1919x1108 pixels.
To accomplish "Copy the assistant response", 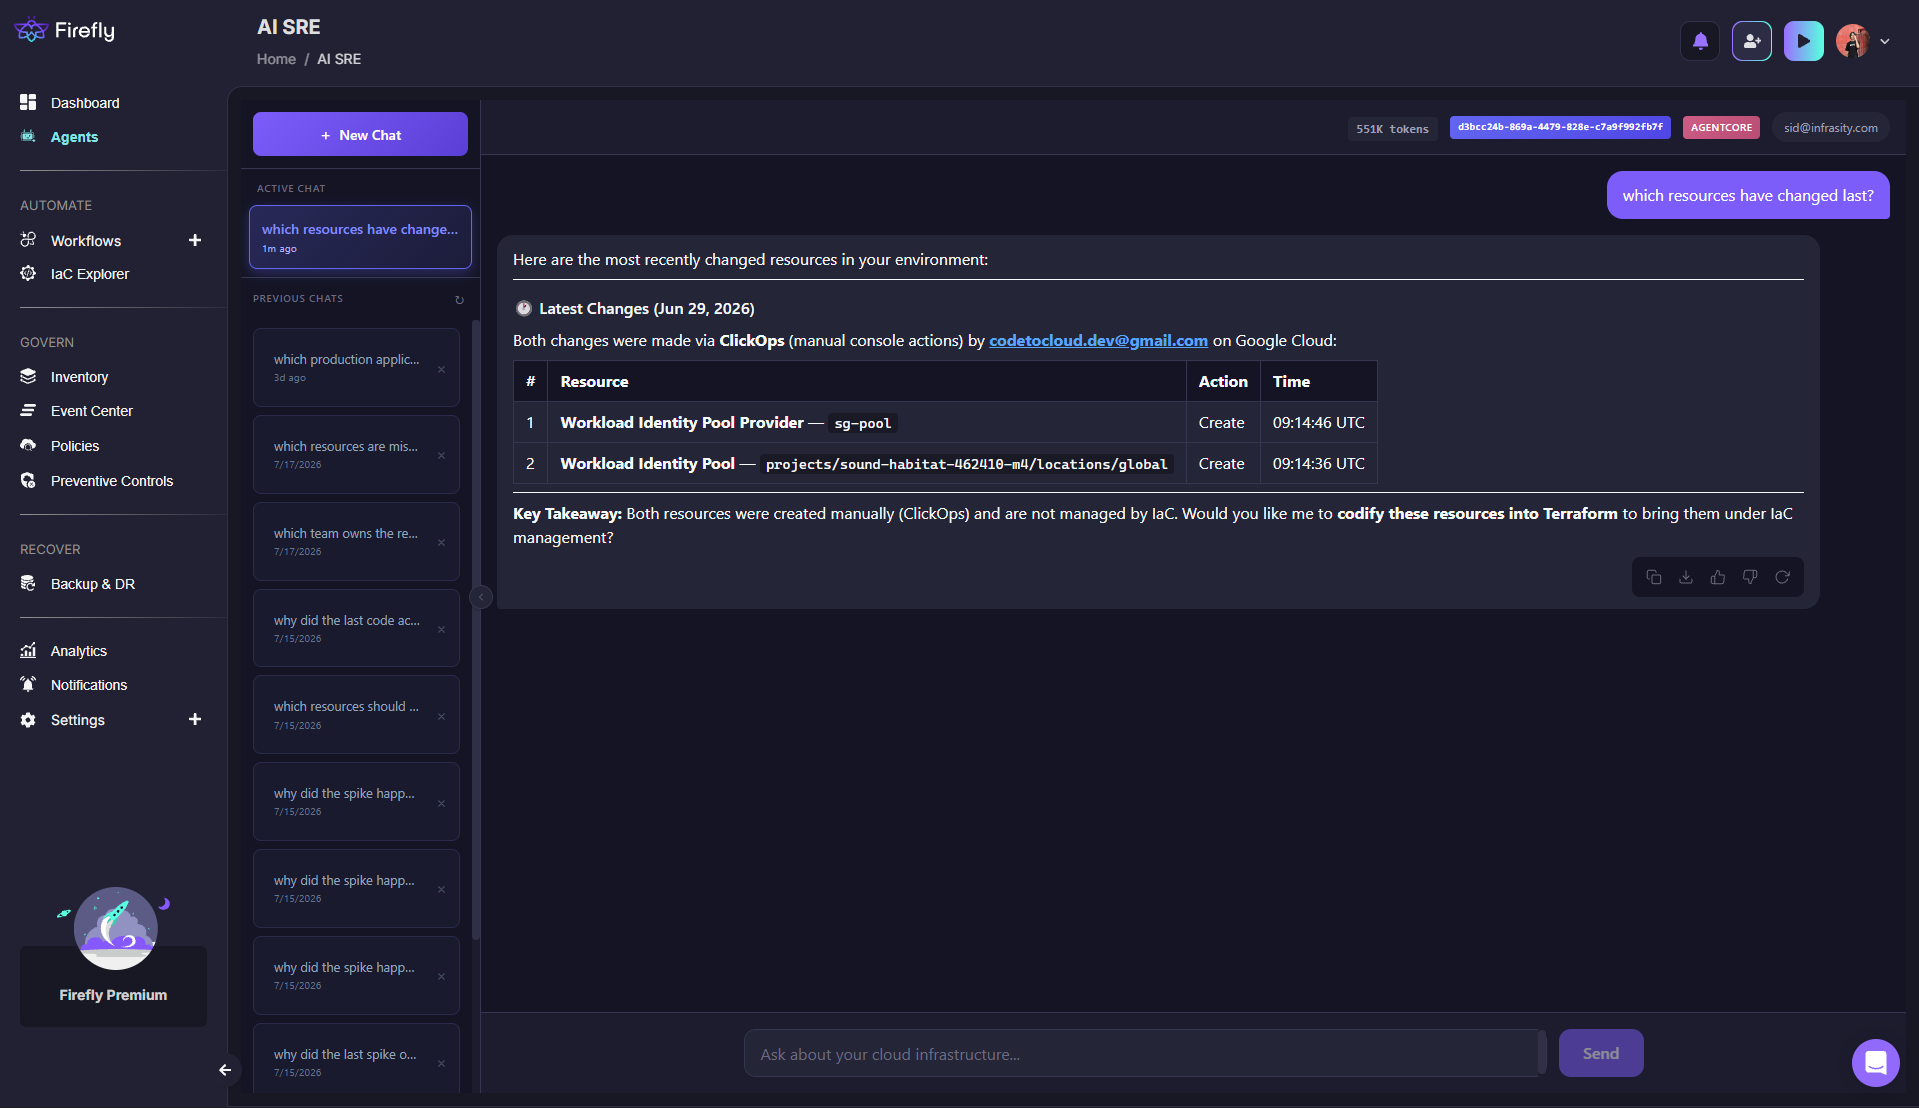I will (1654, 577).
